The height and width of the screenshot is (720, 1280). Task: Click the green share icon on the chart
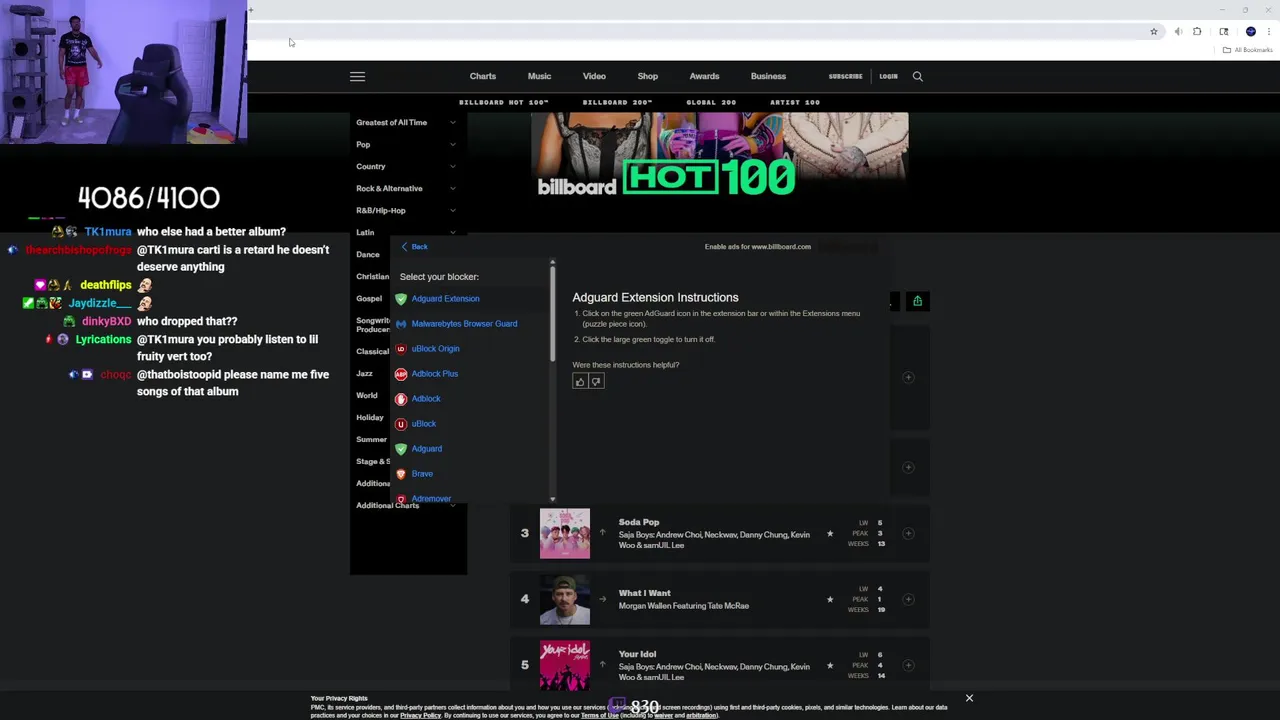click(917, 301)
